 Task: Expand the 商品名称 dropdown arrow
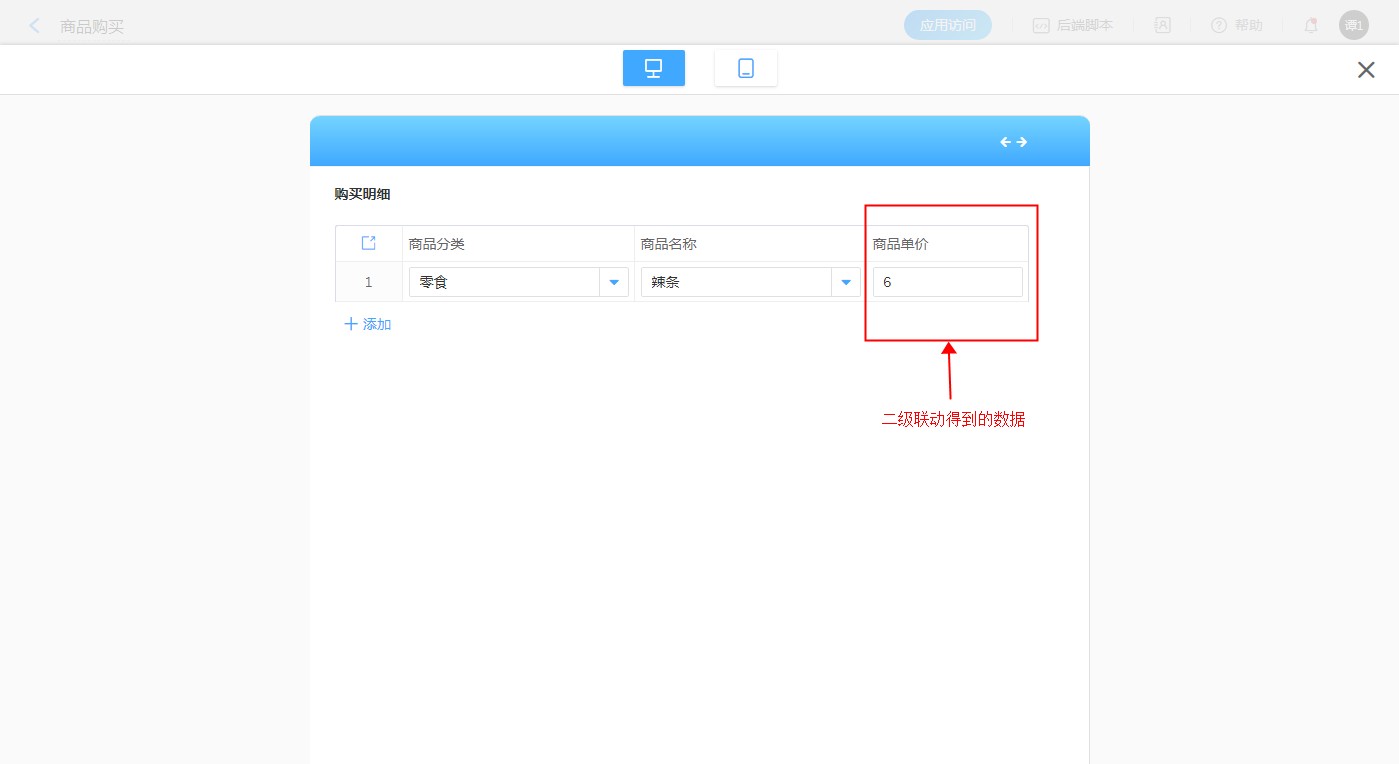point(846,283)
